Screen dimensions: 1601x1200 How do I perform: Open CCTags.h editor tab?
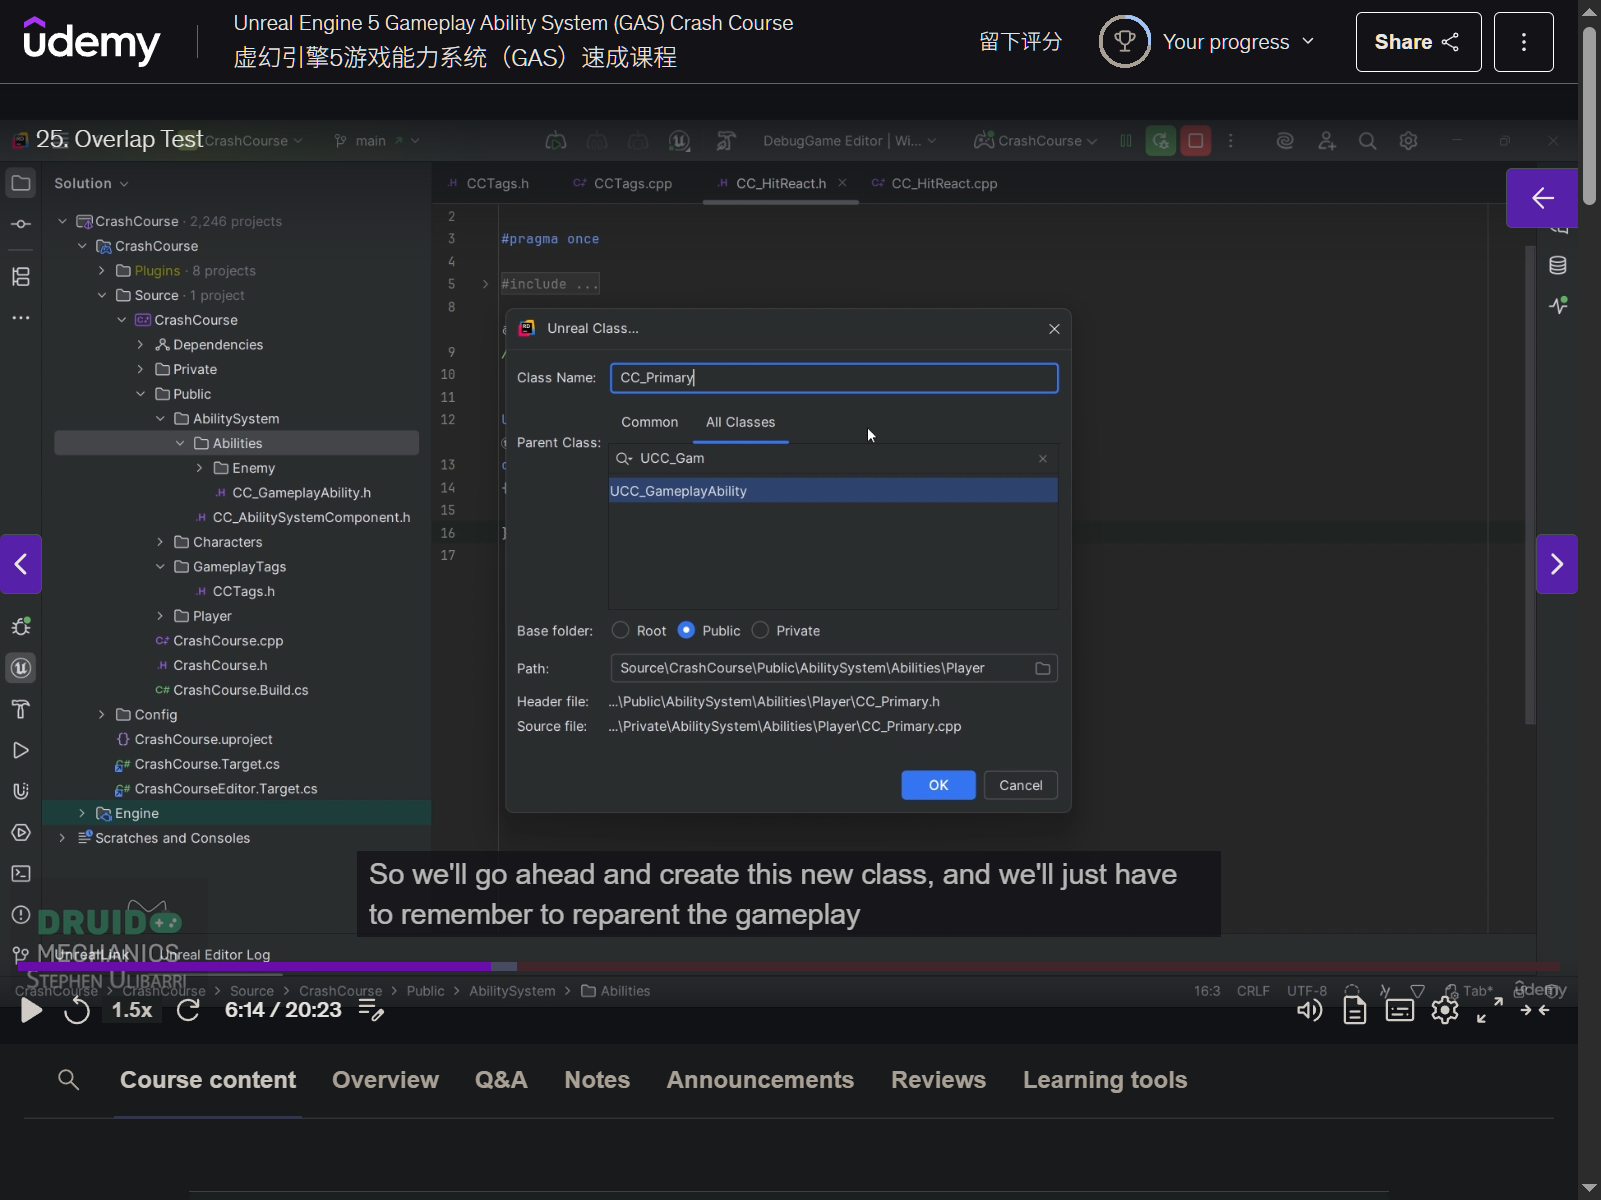pyautogui.click(x=488, y=183)
